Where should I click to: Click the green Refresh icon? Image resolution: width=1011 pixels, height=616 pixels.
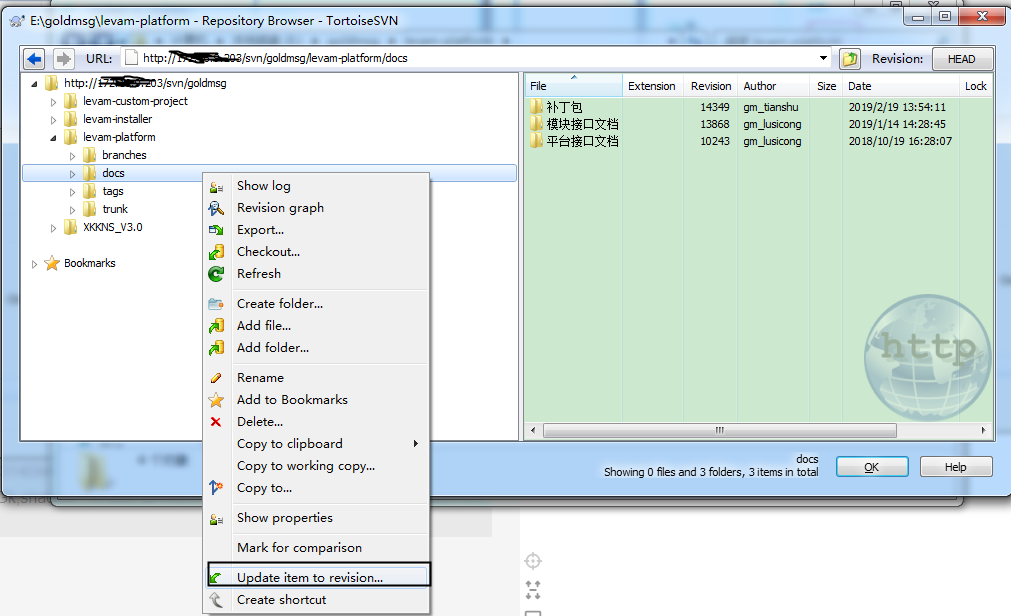(216, 274)
